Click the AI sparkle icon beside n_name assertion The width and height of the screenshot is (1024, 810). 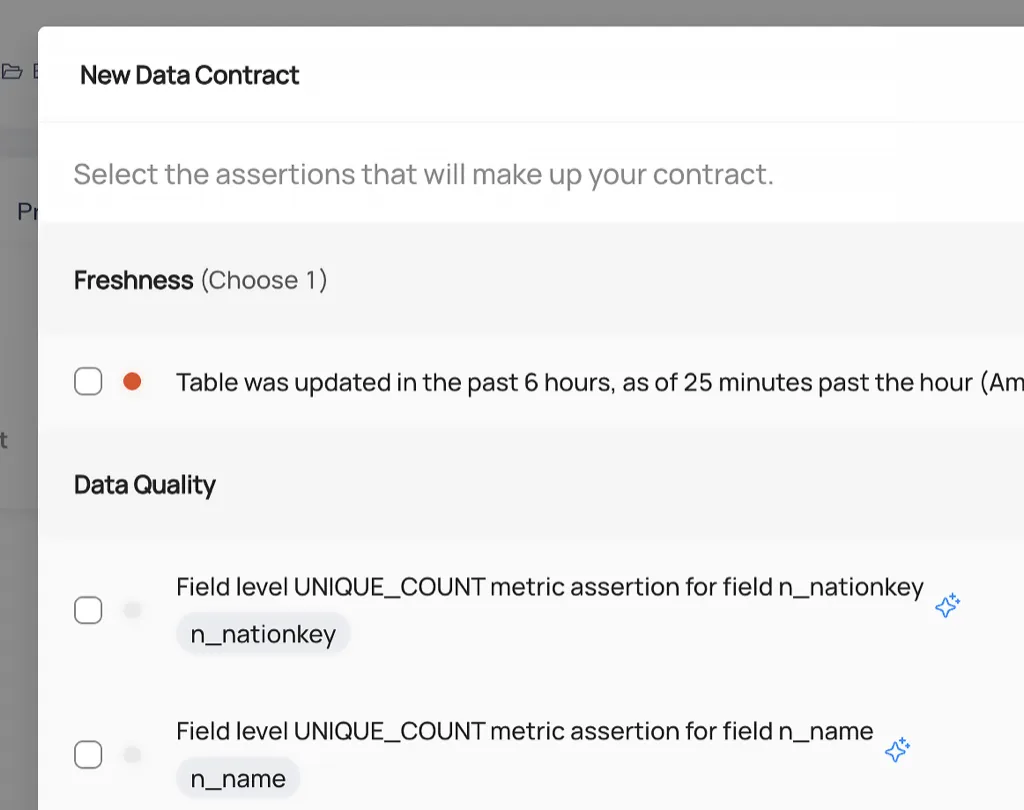point(897,750)
